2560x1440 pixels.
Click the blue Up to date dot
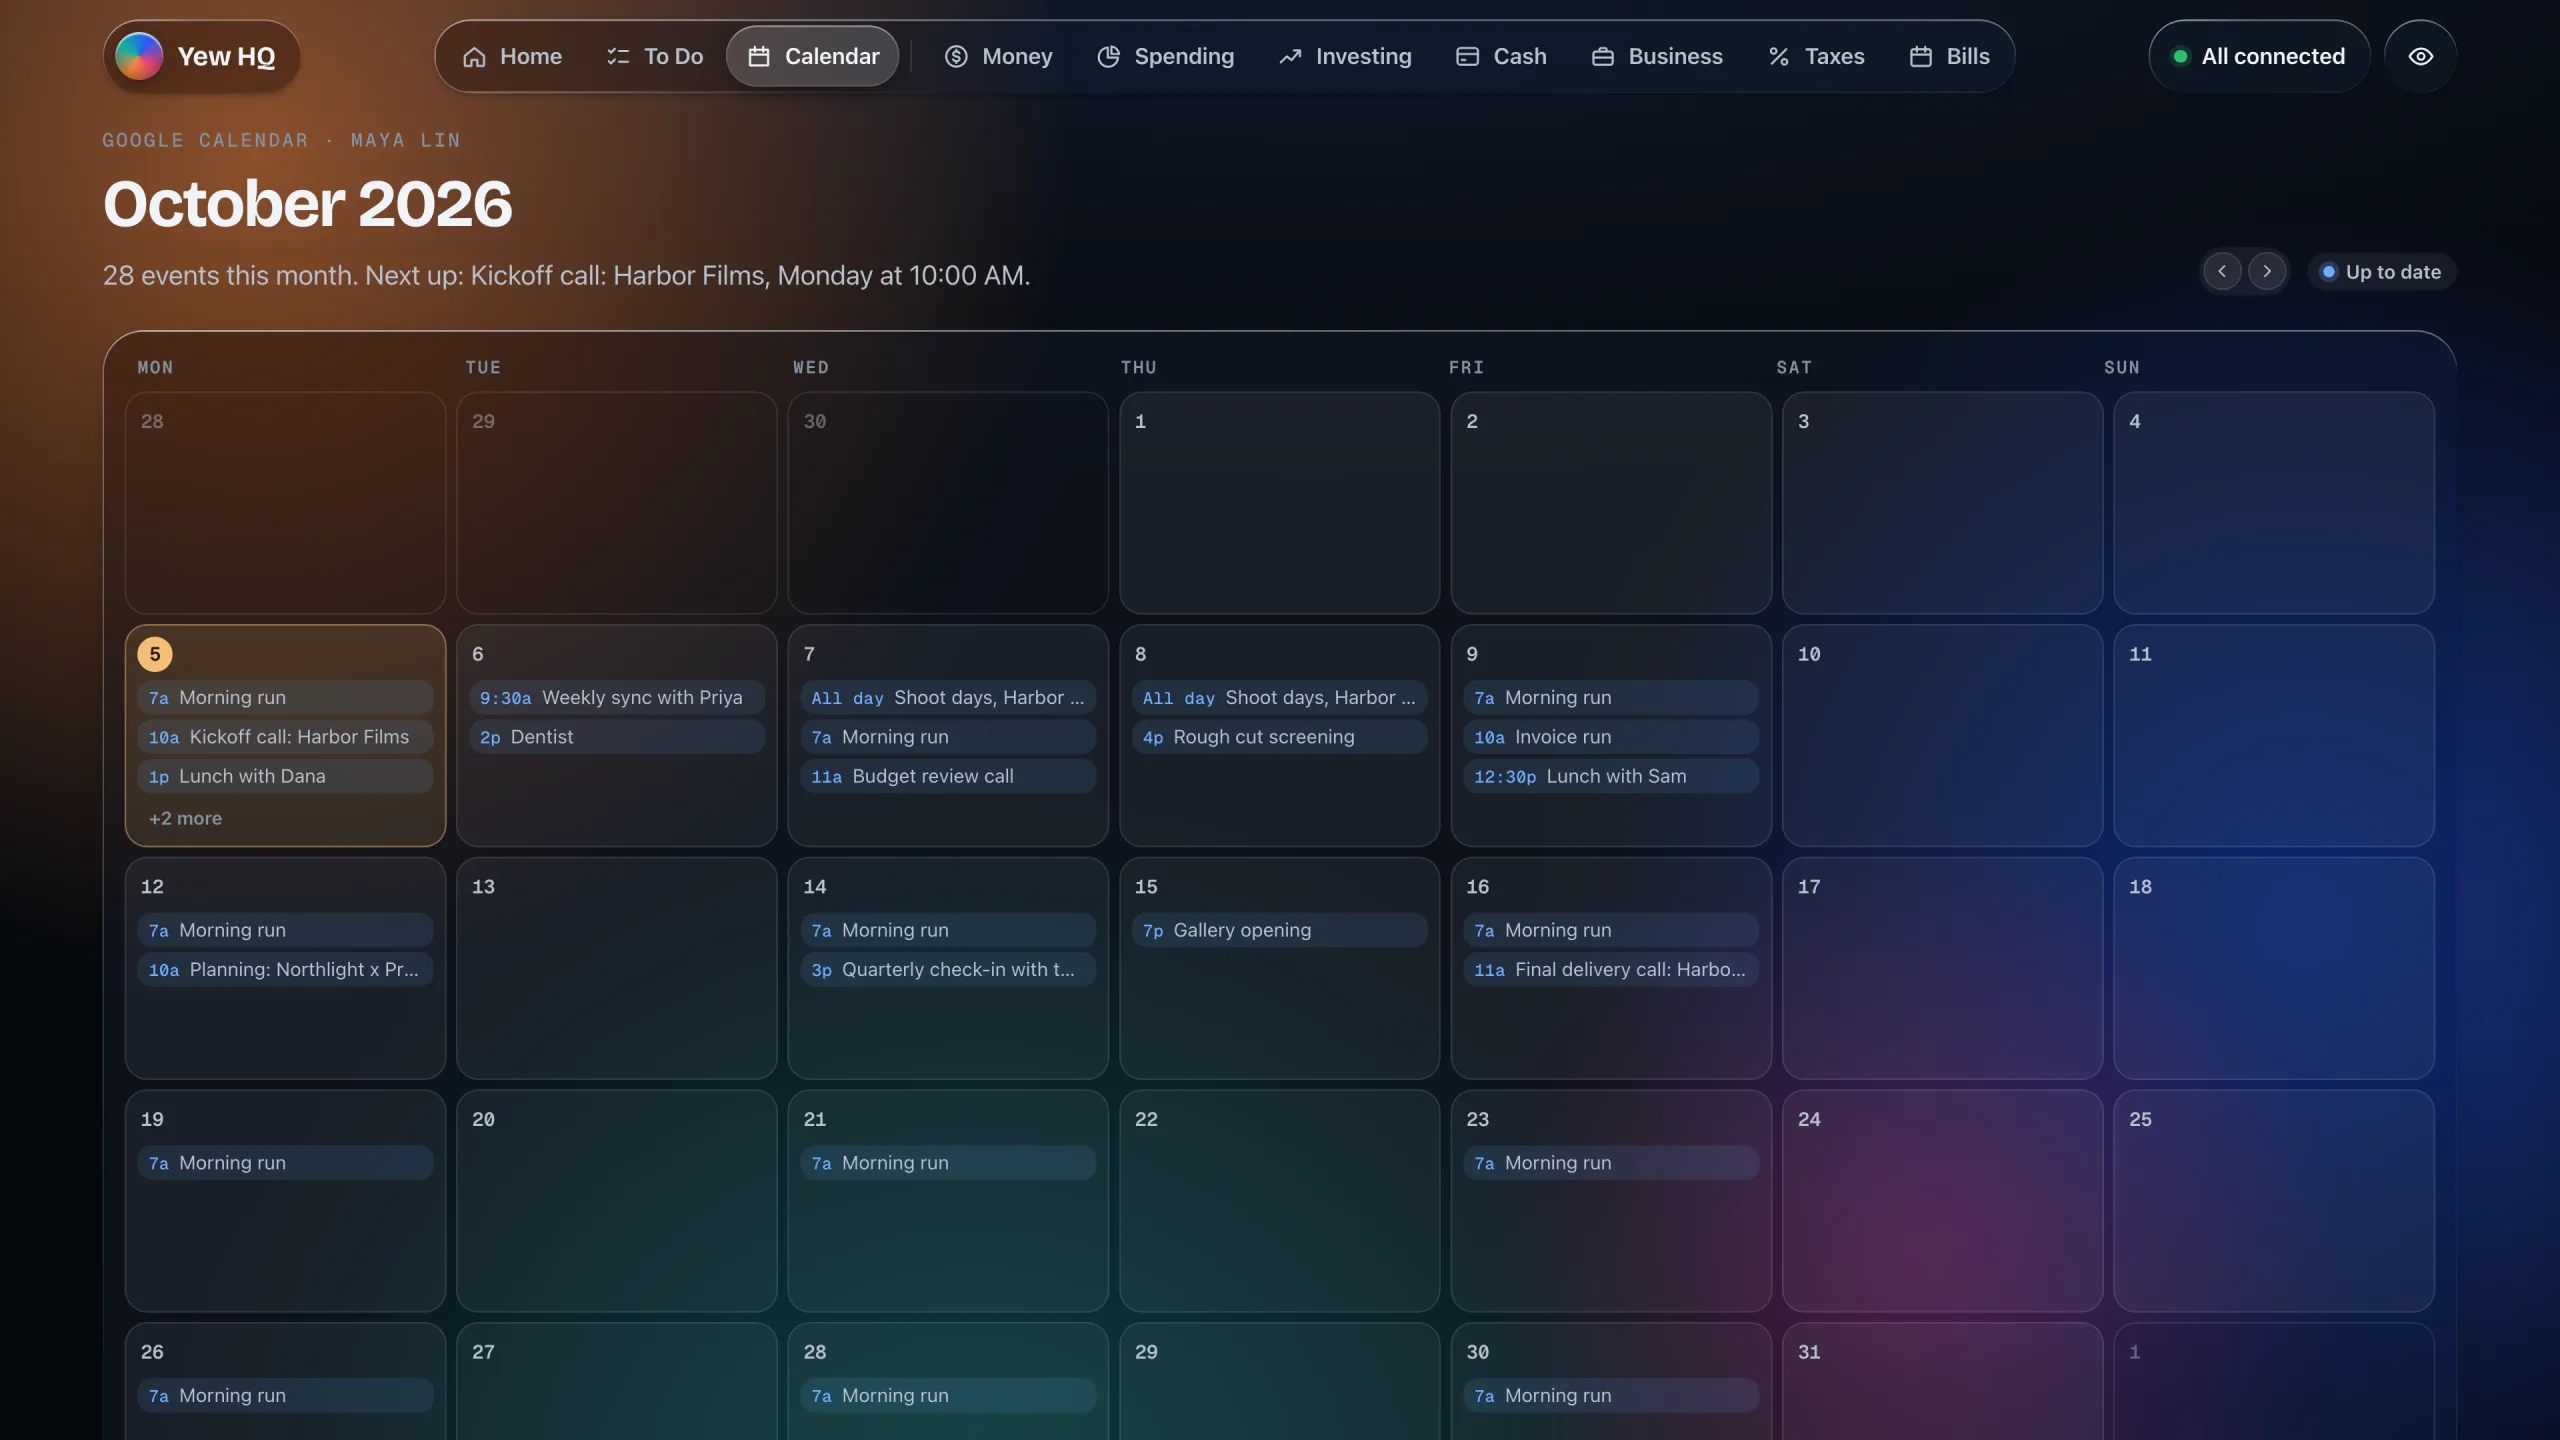click(x=2329, y=272)
